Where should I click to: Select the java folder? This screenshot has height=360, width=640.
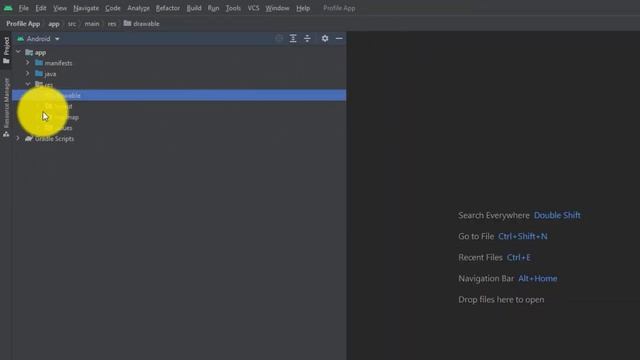[x=50, y=74]
